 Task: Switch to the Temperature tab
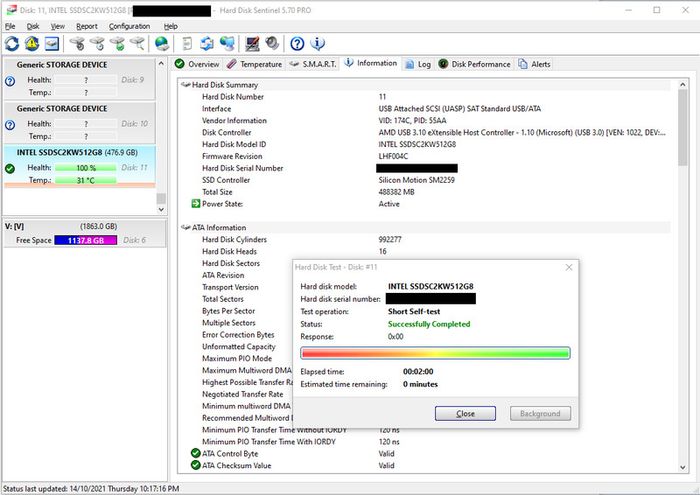tap(254, 64)
